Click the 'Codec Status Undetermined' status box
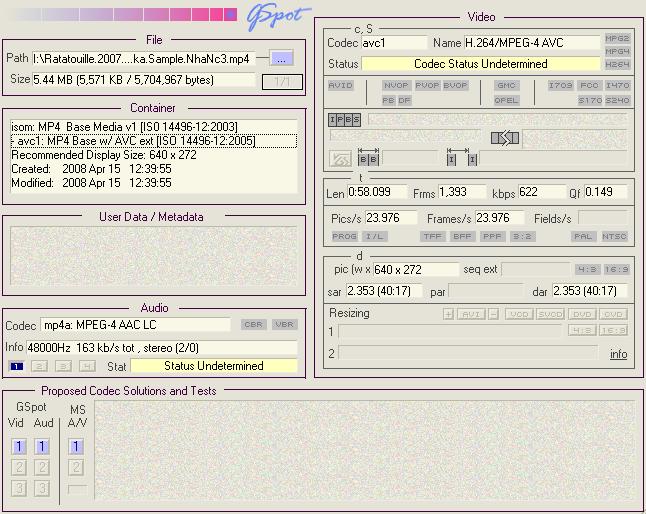646x514 pixels. [481, 64]
